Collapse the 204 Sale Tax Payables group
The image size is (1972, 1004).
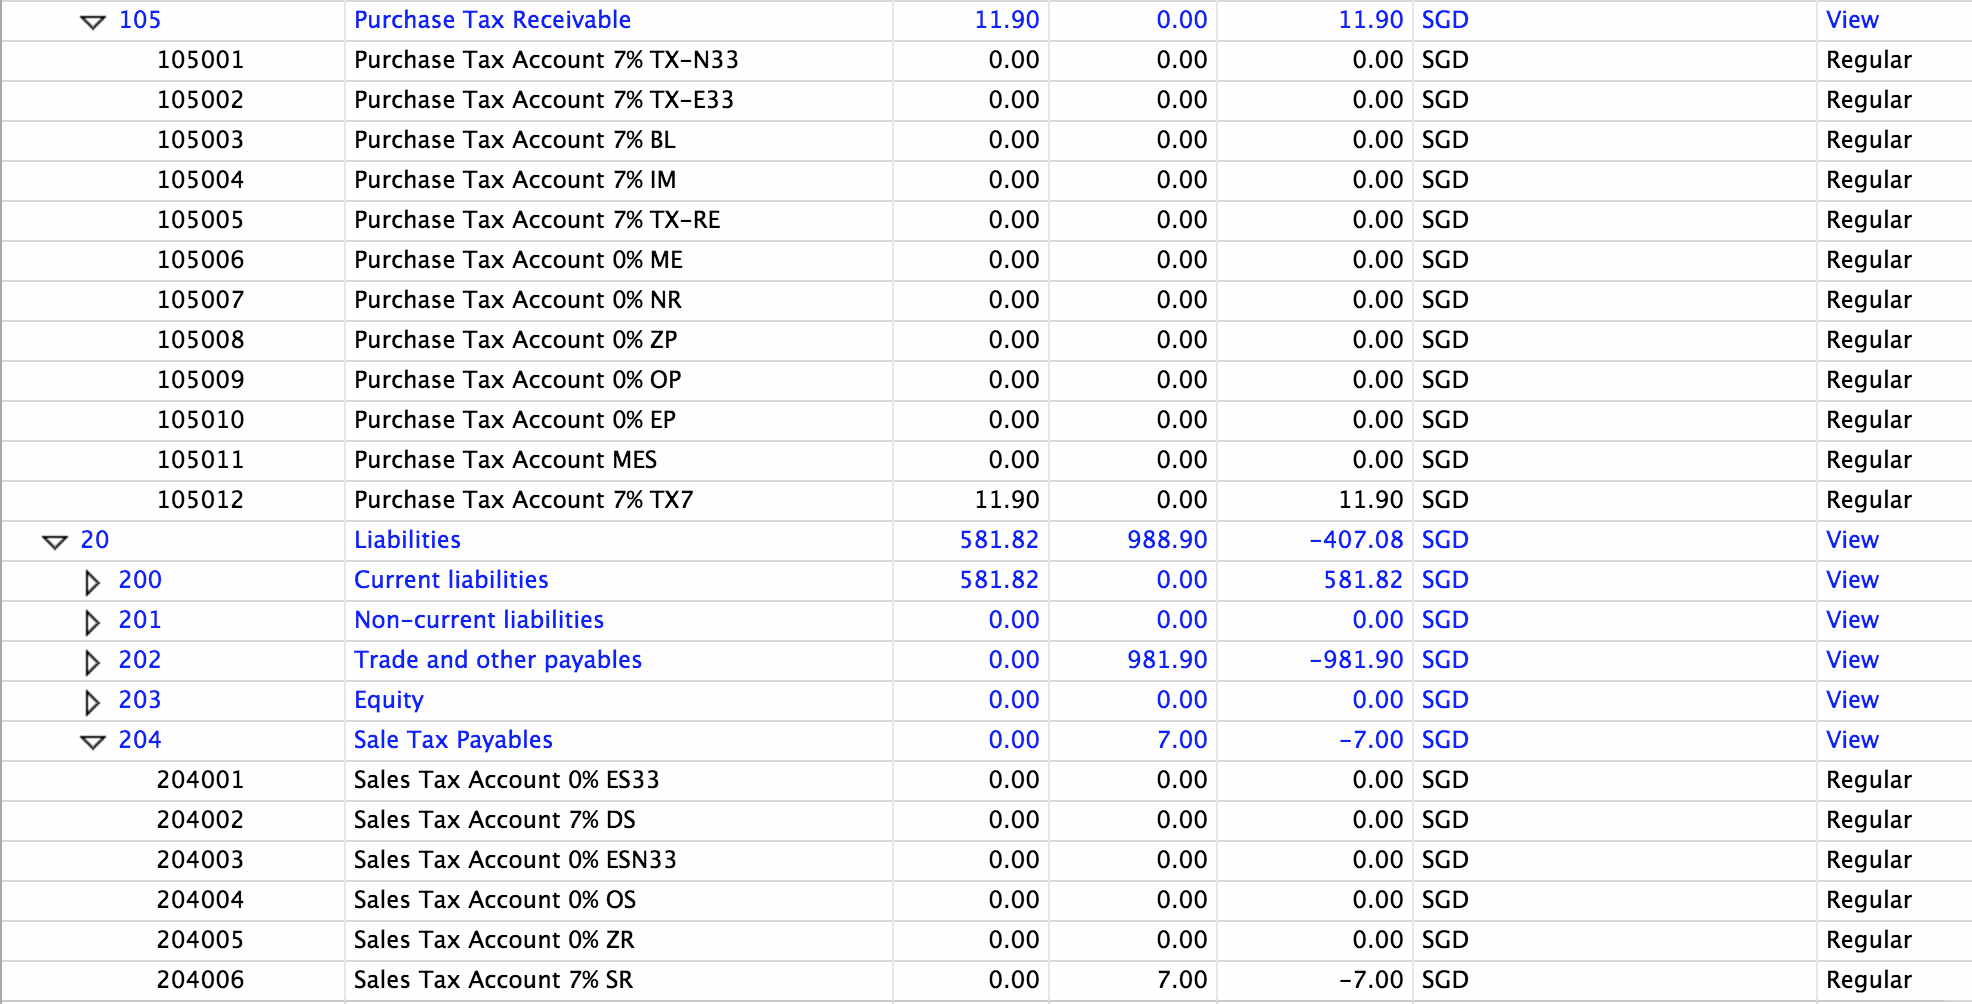pyautogui.click(x=93, y=742)
